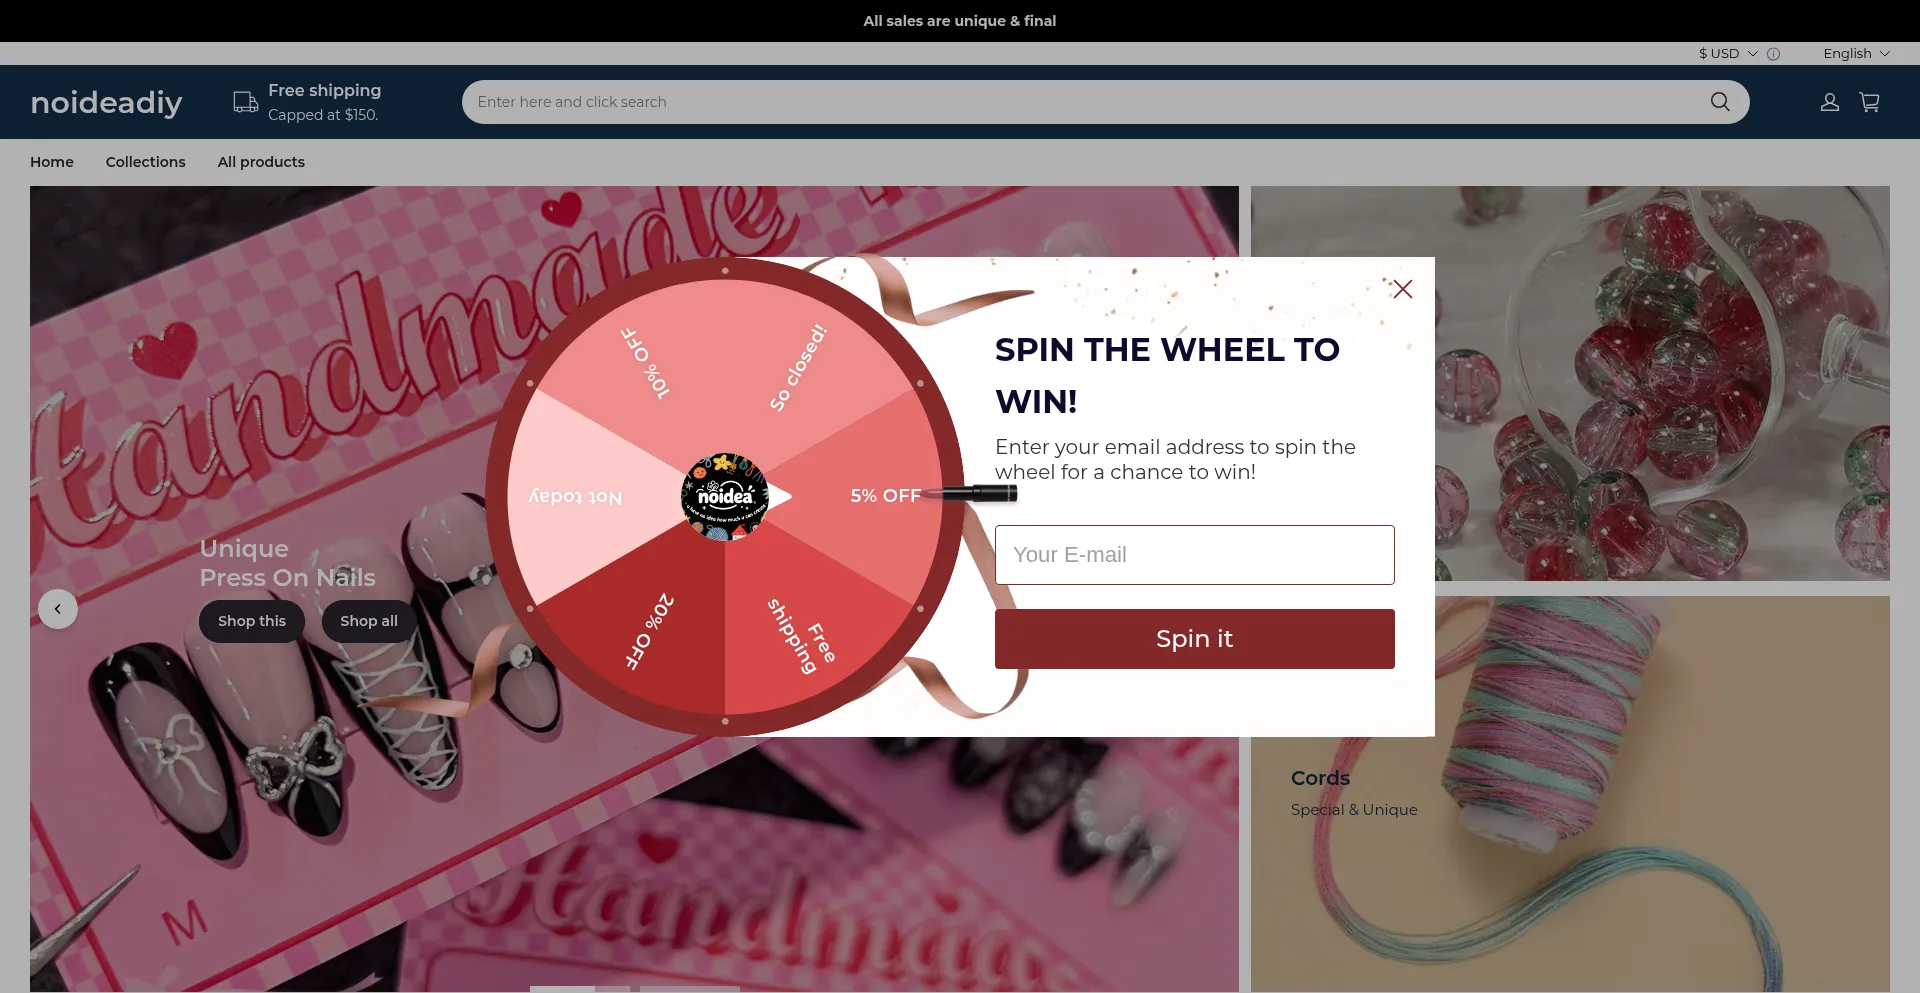Click the noidea logo at wheel center
The image size is (1920, 993).
pos(725,496)
